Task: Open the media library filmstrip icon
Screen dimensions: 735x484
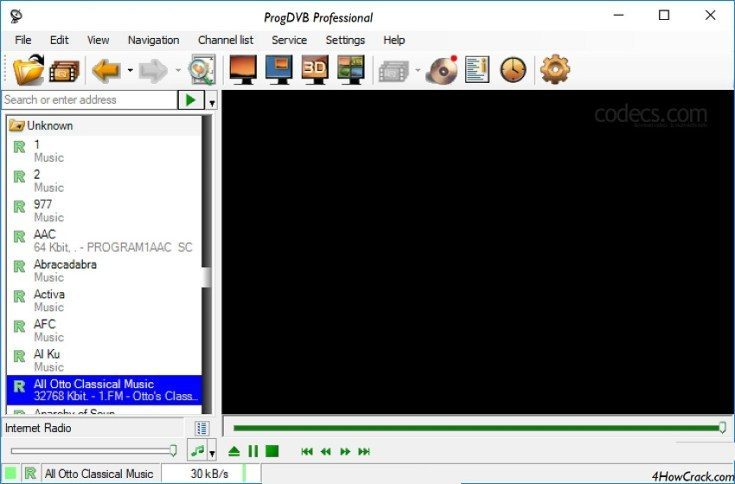Action: coord(64,71)
